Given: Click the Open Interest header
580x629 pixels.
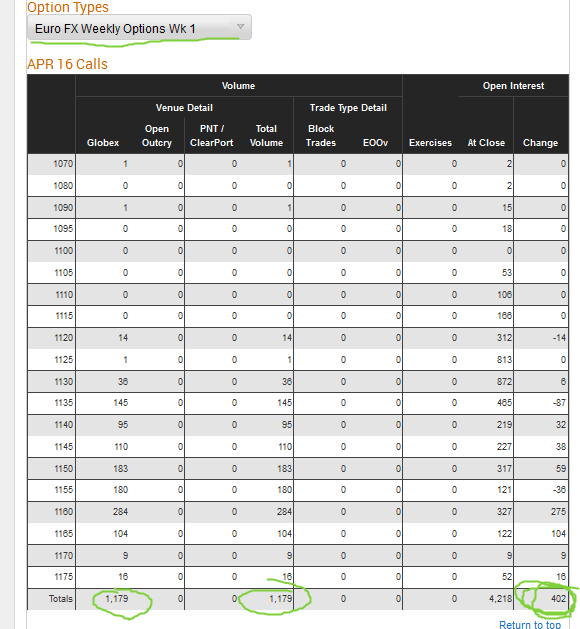Looking at the screenshot, I should (513, 86).
